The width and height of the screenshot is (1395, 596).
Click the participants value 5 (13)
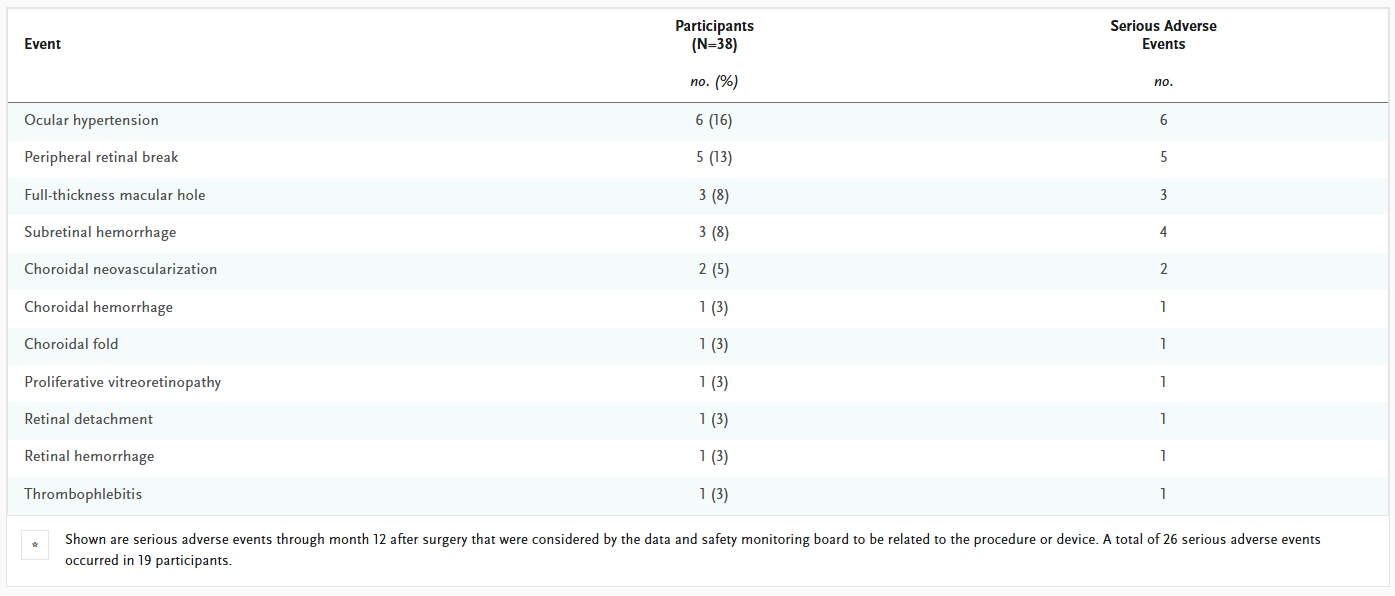pyautogui.click(x=714, y=157)
